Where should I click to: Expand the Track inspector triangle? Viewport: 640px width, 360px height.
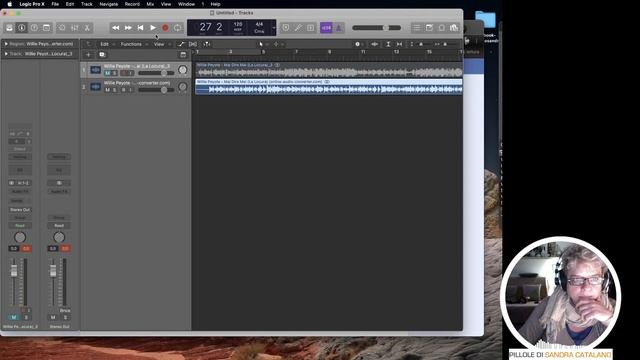pyautogui.click(x=6, y=53)
